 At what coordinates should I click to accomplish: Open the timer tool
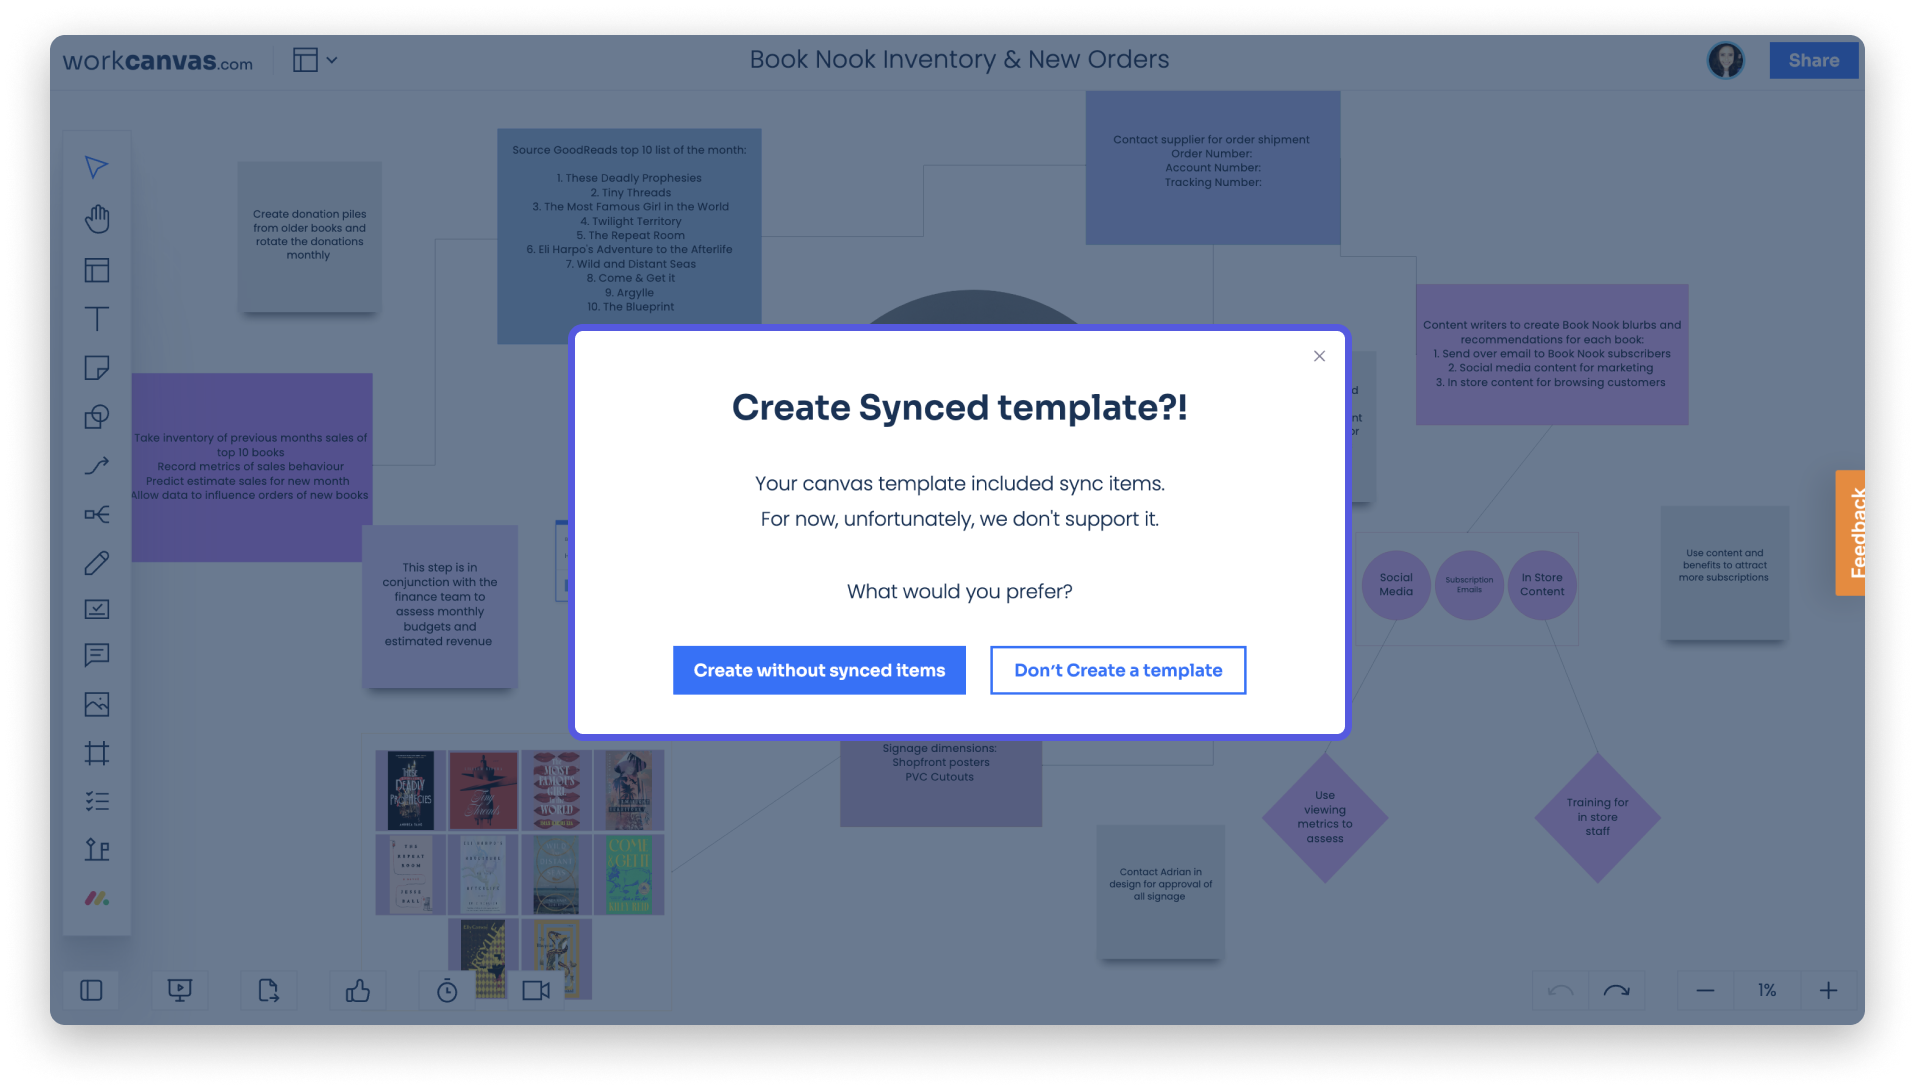[x=447, y=990]
